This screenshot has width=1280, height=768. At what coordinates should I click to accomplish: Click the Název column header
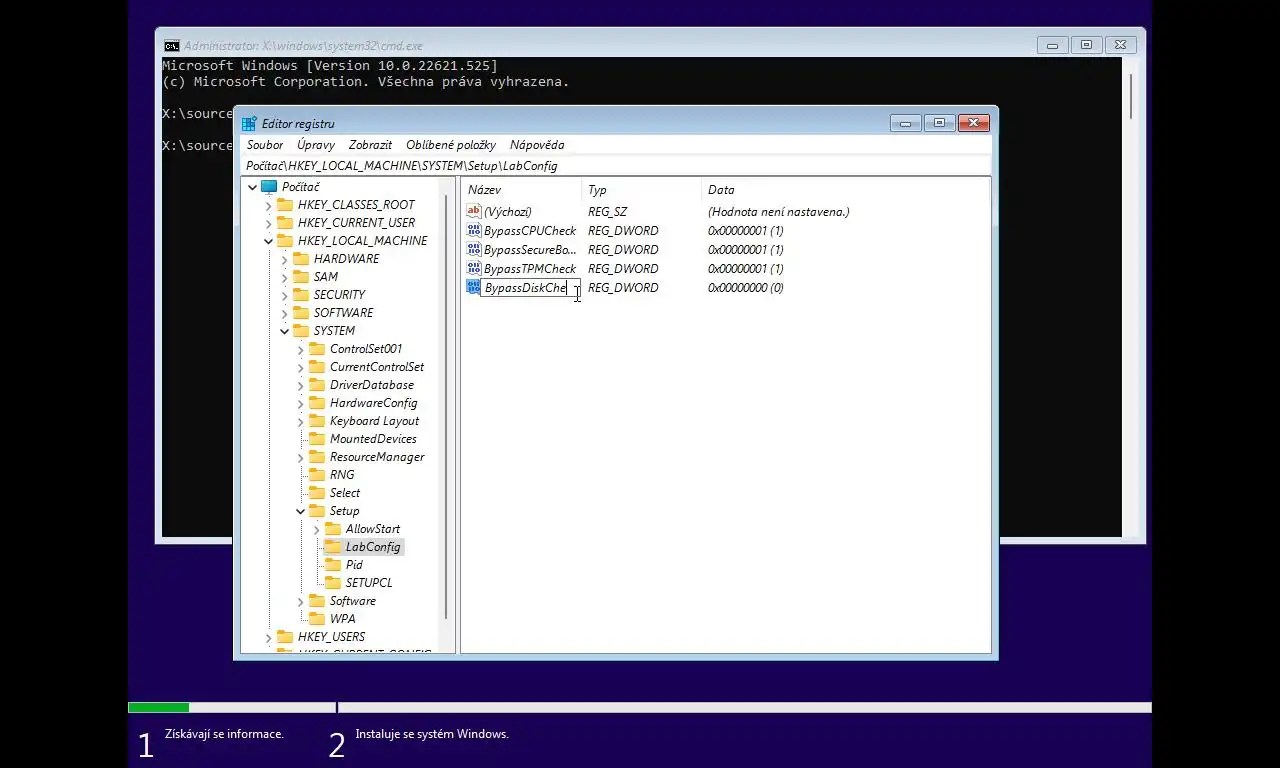point(521,189)
